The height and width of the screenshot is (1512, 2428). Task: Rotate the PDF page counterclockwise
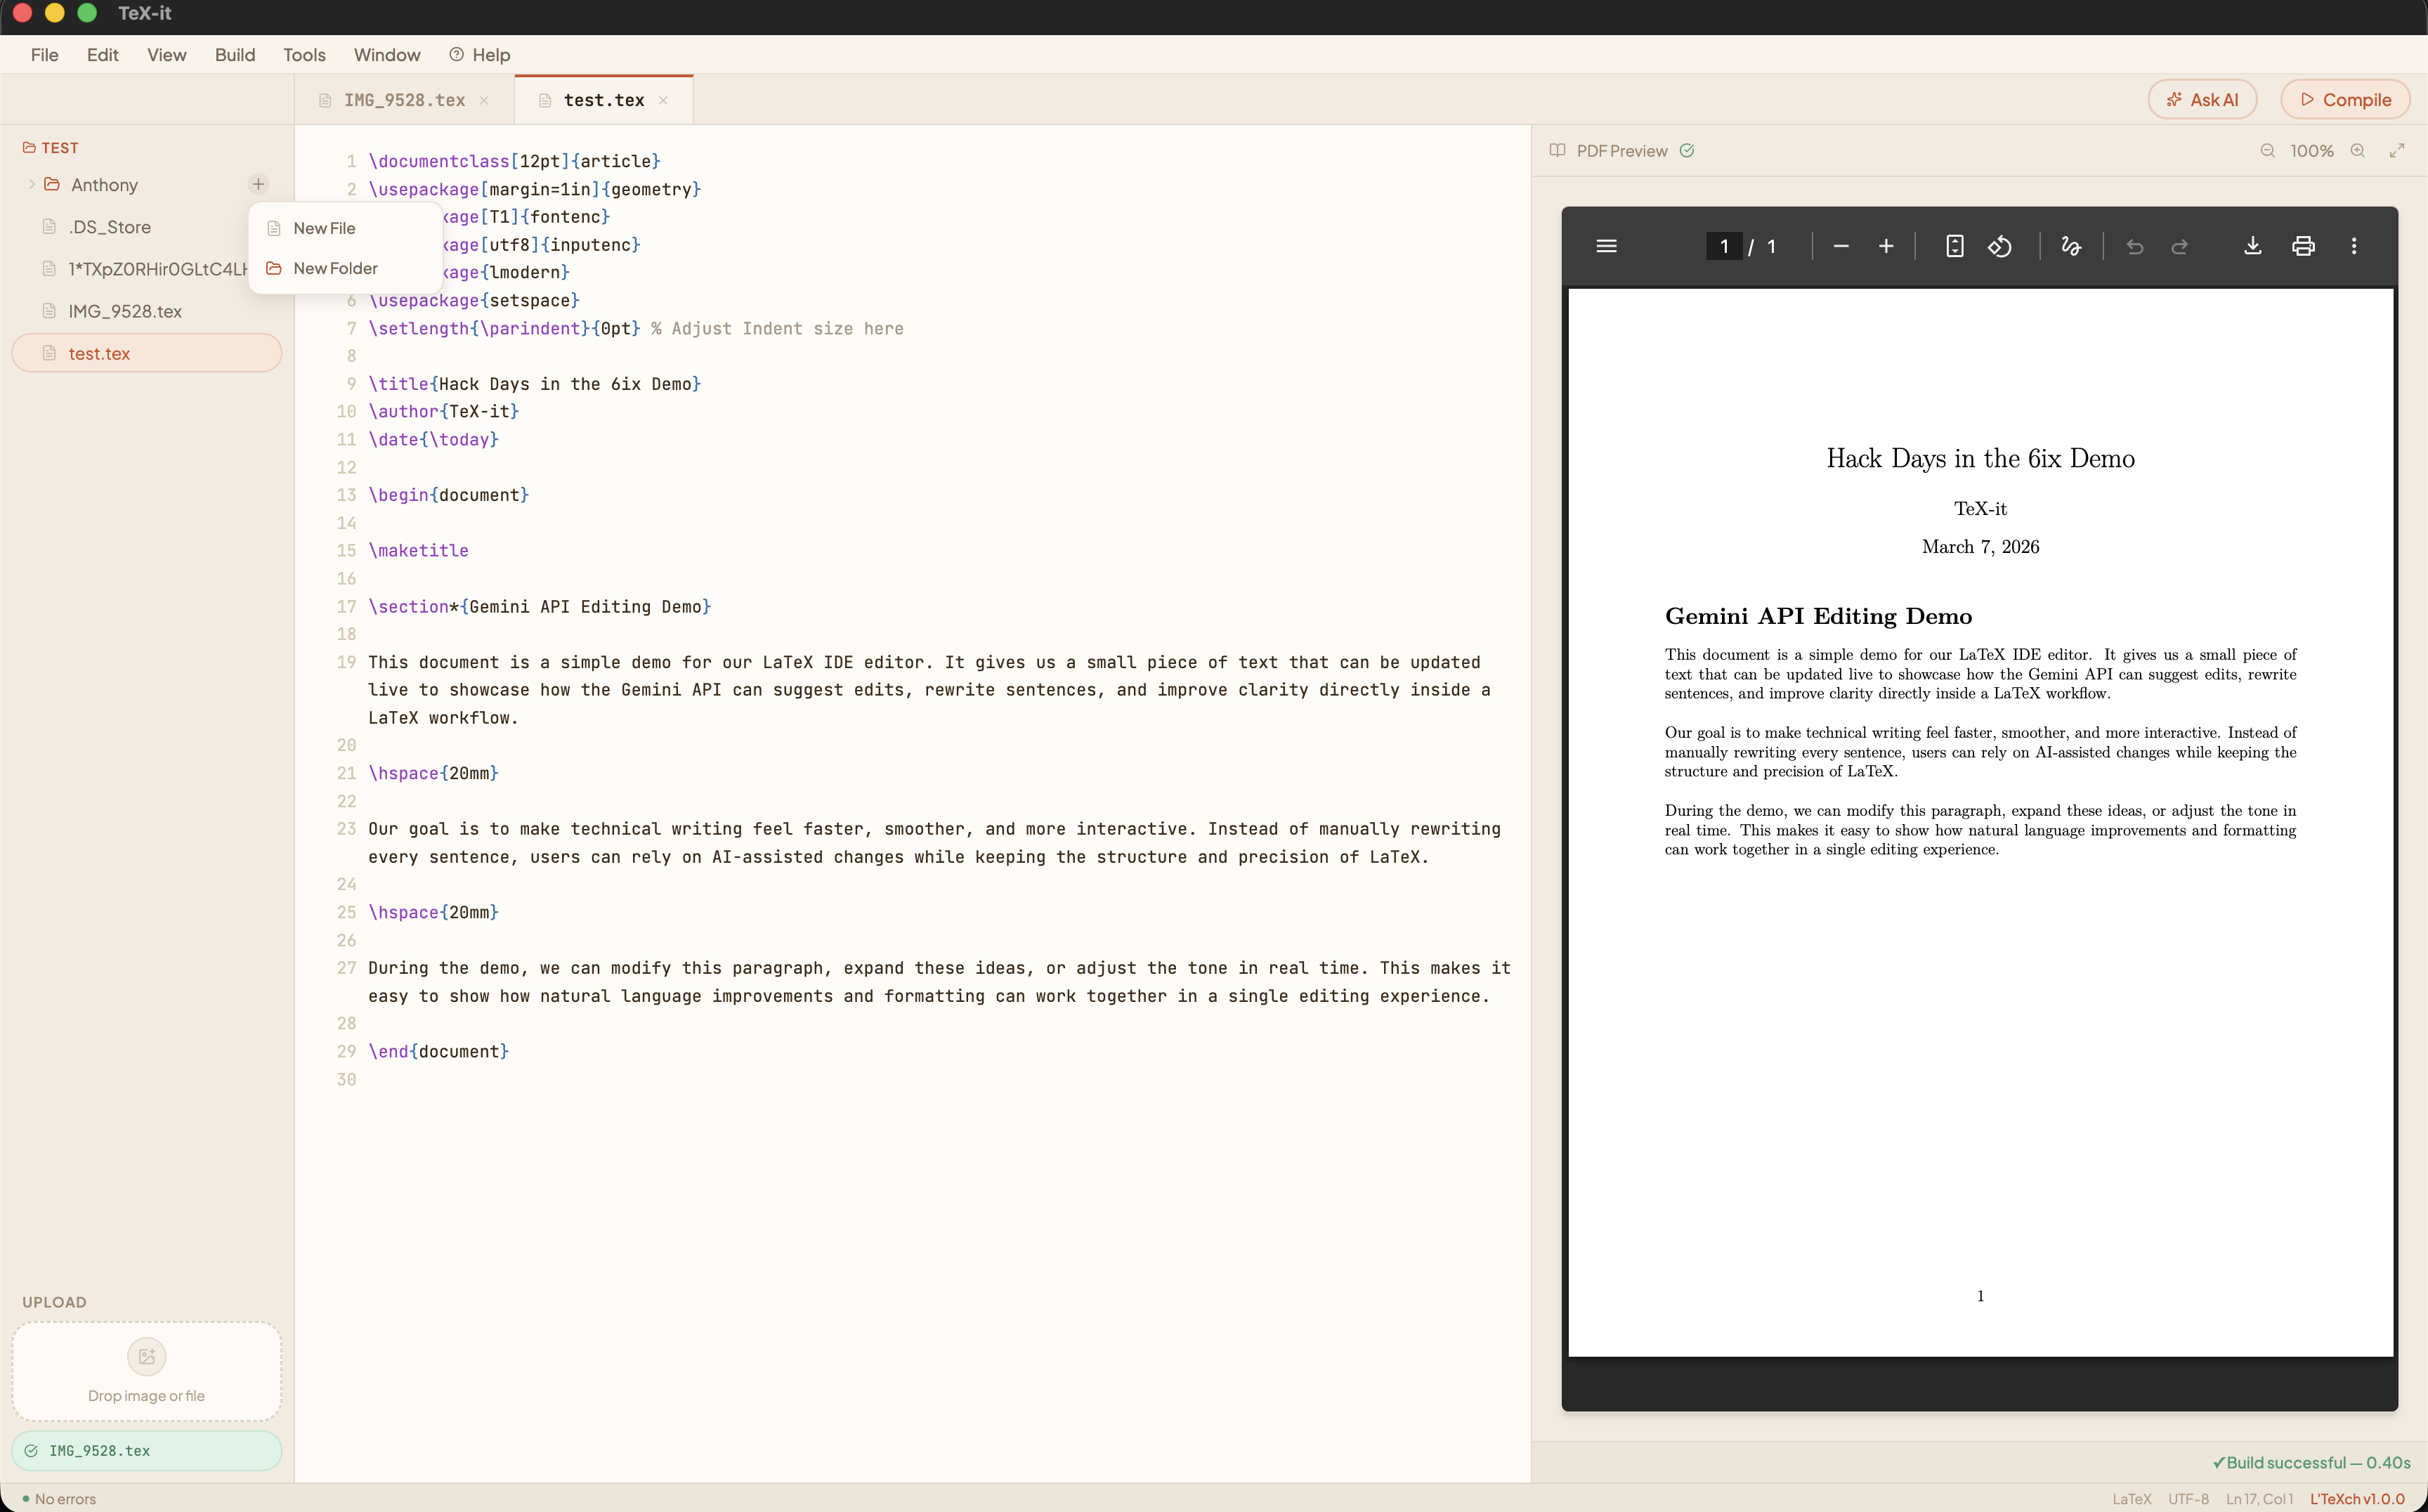(1999, 246)
